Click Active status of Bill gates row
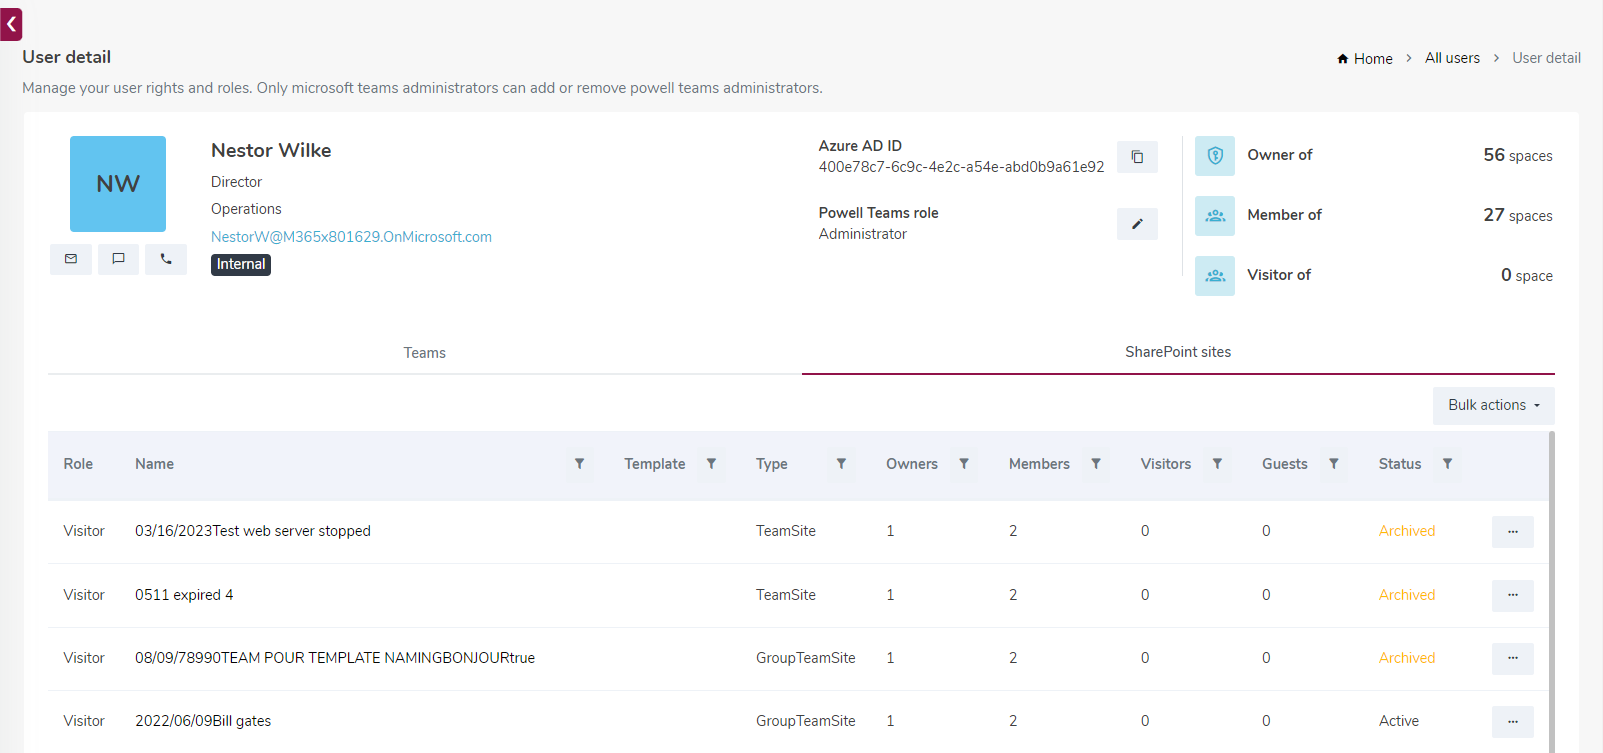 pyautogui.click(x=1399, y=721)
